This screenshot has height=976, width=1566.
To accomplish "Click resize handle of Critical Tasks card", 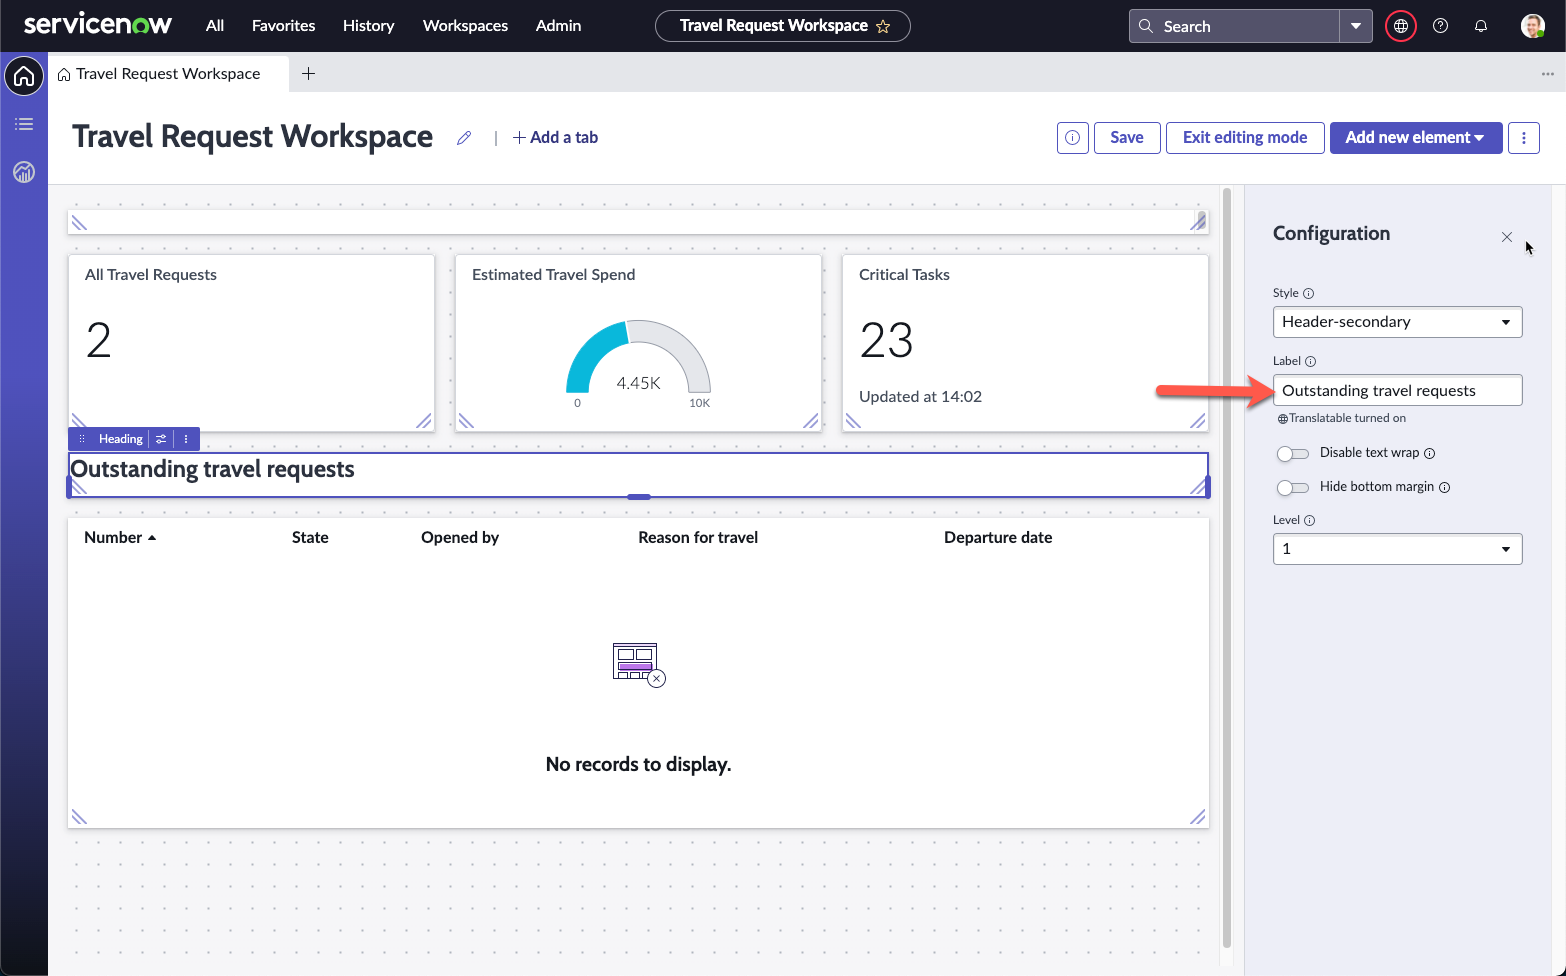I will [x=1197, y=421].
